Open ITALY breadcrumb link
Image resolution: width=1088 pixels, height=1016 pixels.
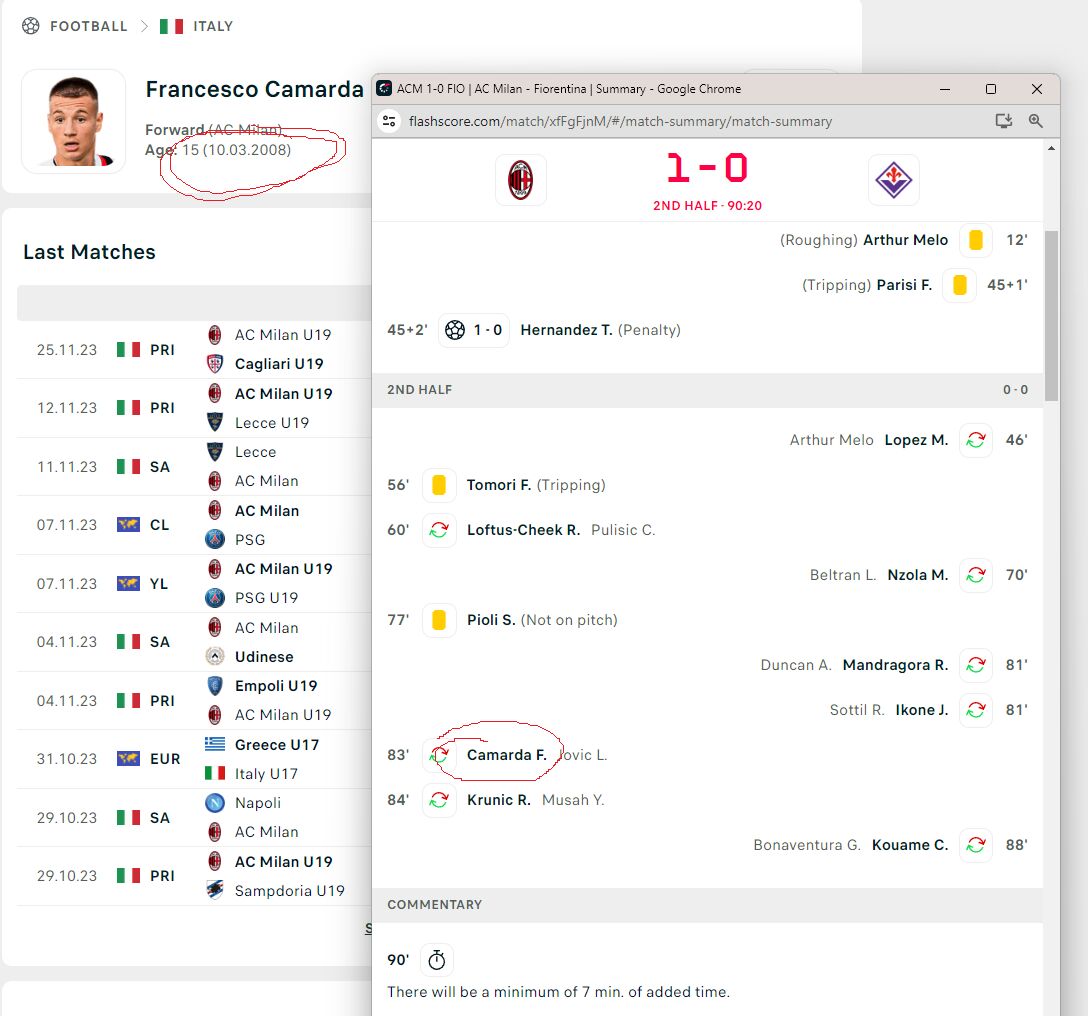pos(212,26)
